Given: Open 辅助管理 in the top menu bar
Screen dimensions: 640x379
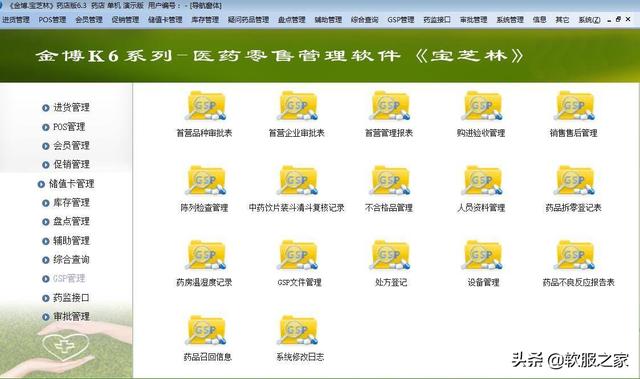Looking at the screenshot, I should pos(328,20).
